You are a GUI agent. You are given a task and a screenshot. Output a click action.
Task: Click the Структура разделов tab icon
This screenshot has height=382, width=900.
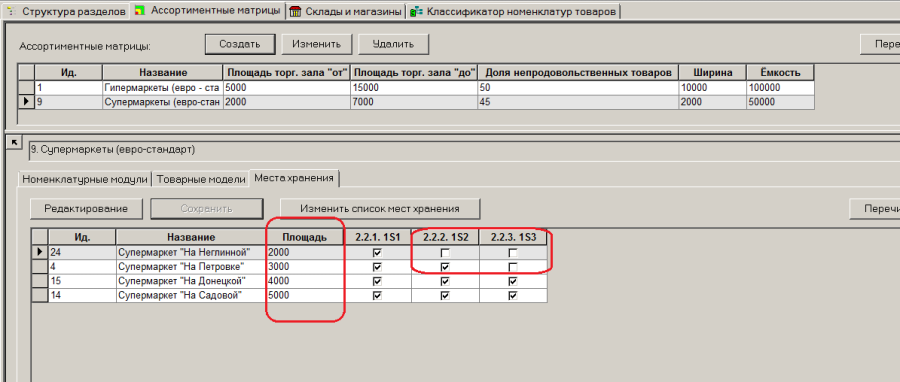(10, 12)
